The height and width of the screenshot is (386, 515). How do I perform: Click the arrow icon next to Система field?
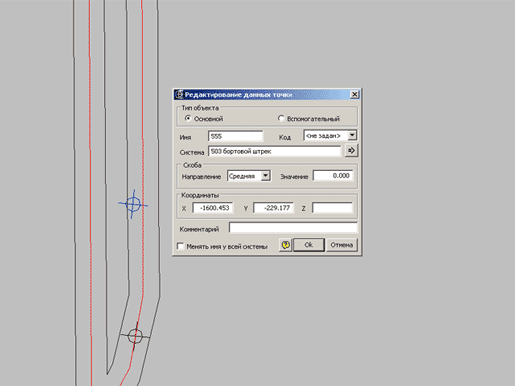(x=351, y=151)
